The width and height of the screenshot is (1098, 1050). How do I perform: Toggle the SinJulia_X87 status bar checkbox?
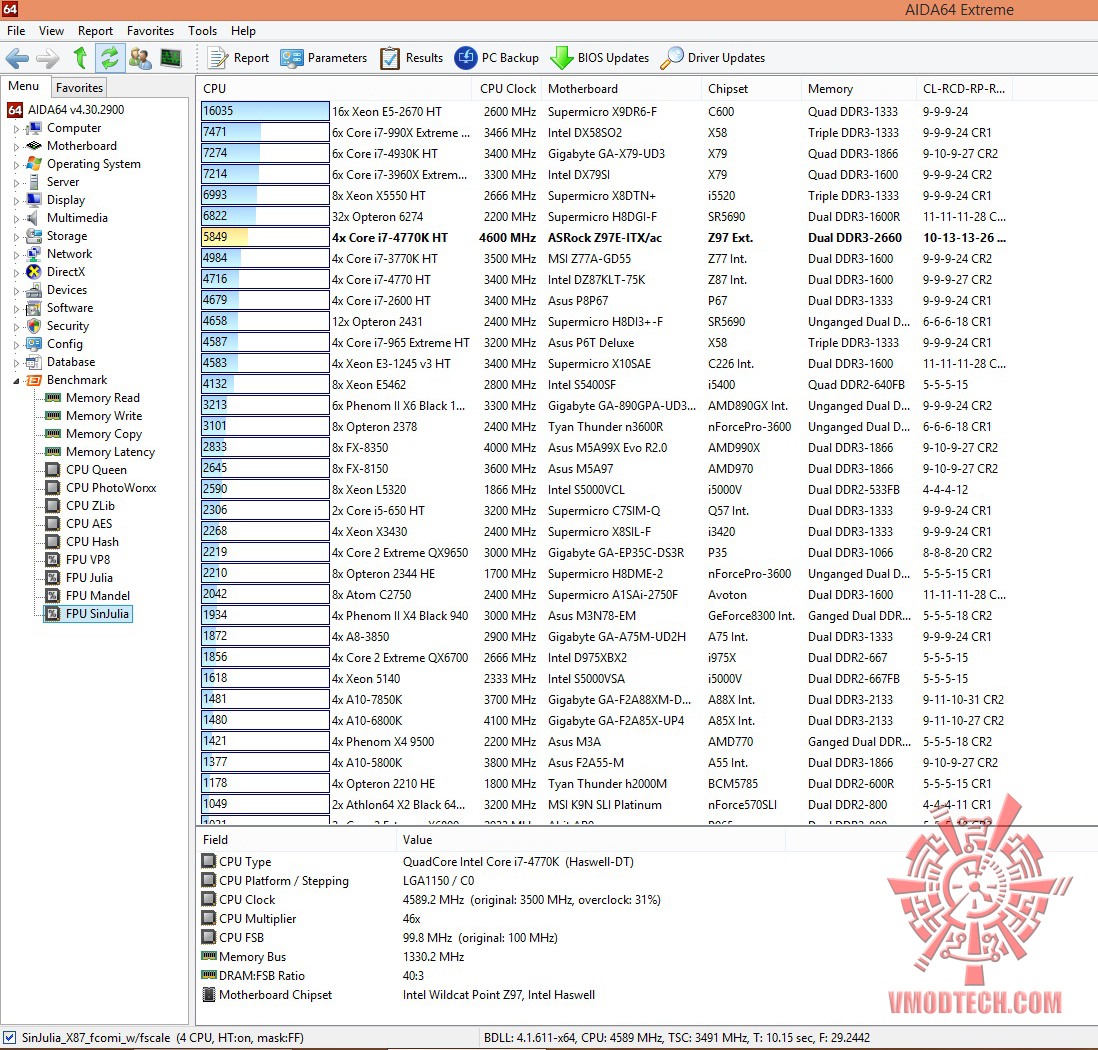coord(9,1037)
